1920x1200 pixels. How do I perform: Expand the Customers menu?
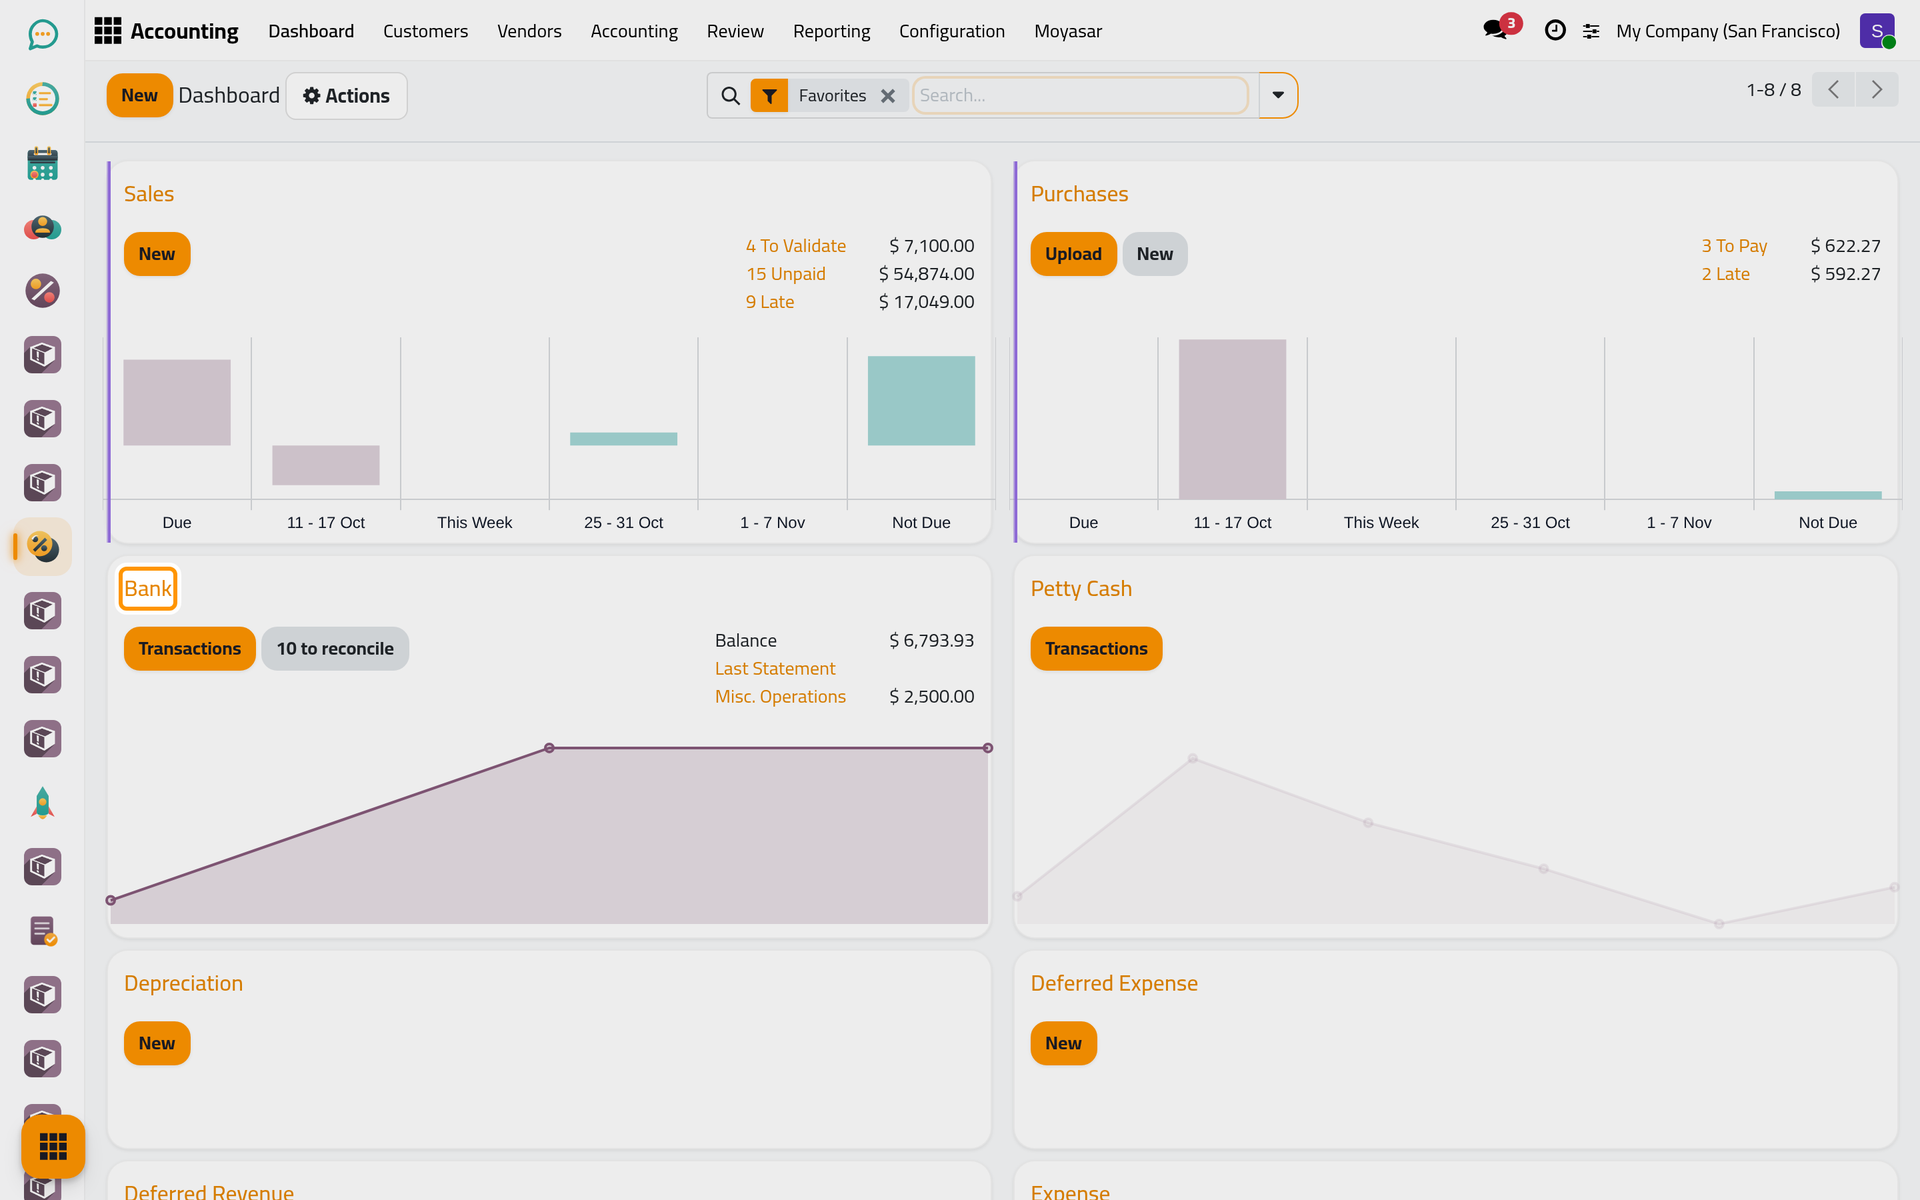425,31
